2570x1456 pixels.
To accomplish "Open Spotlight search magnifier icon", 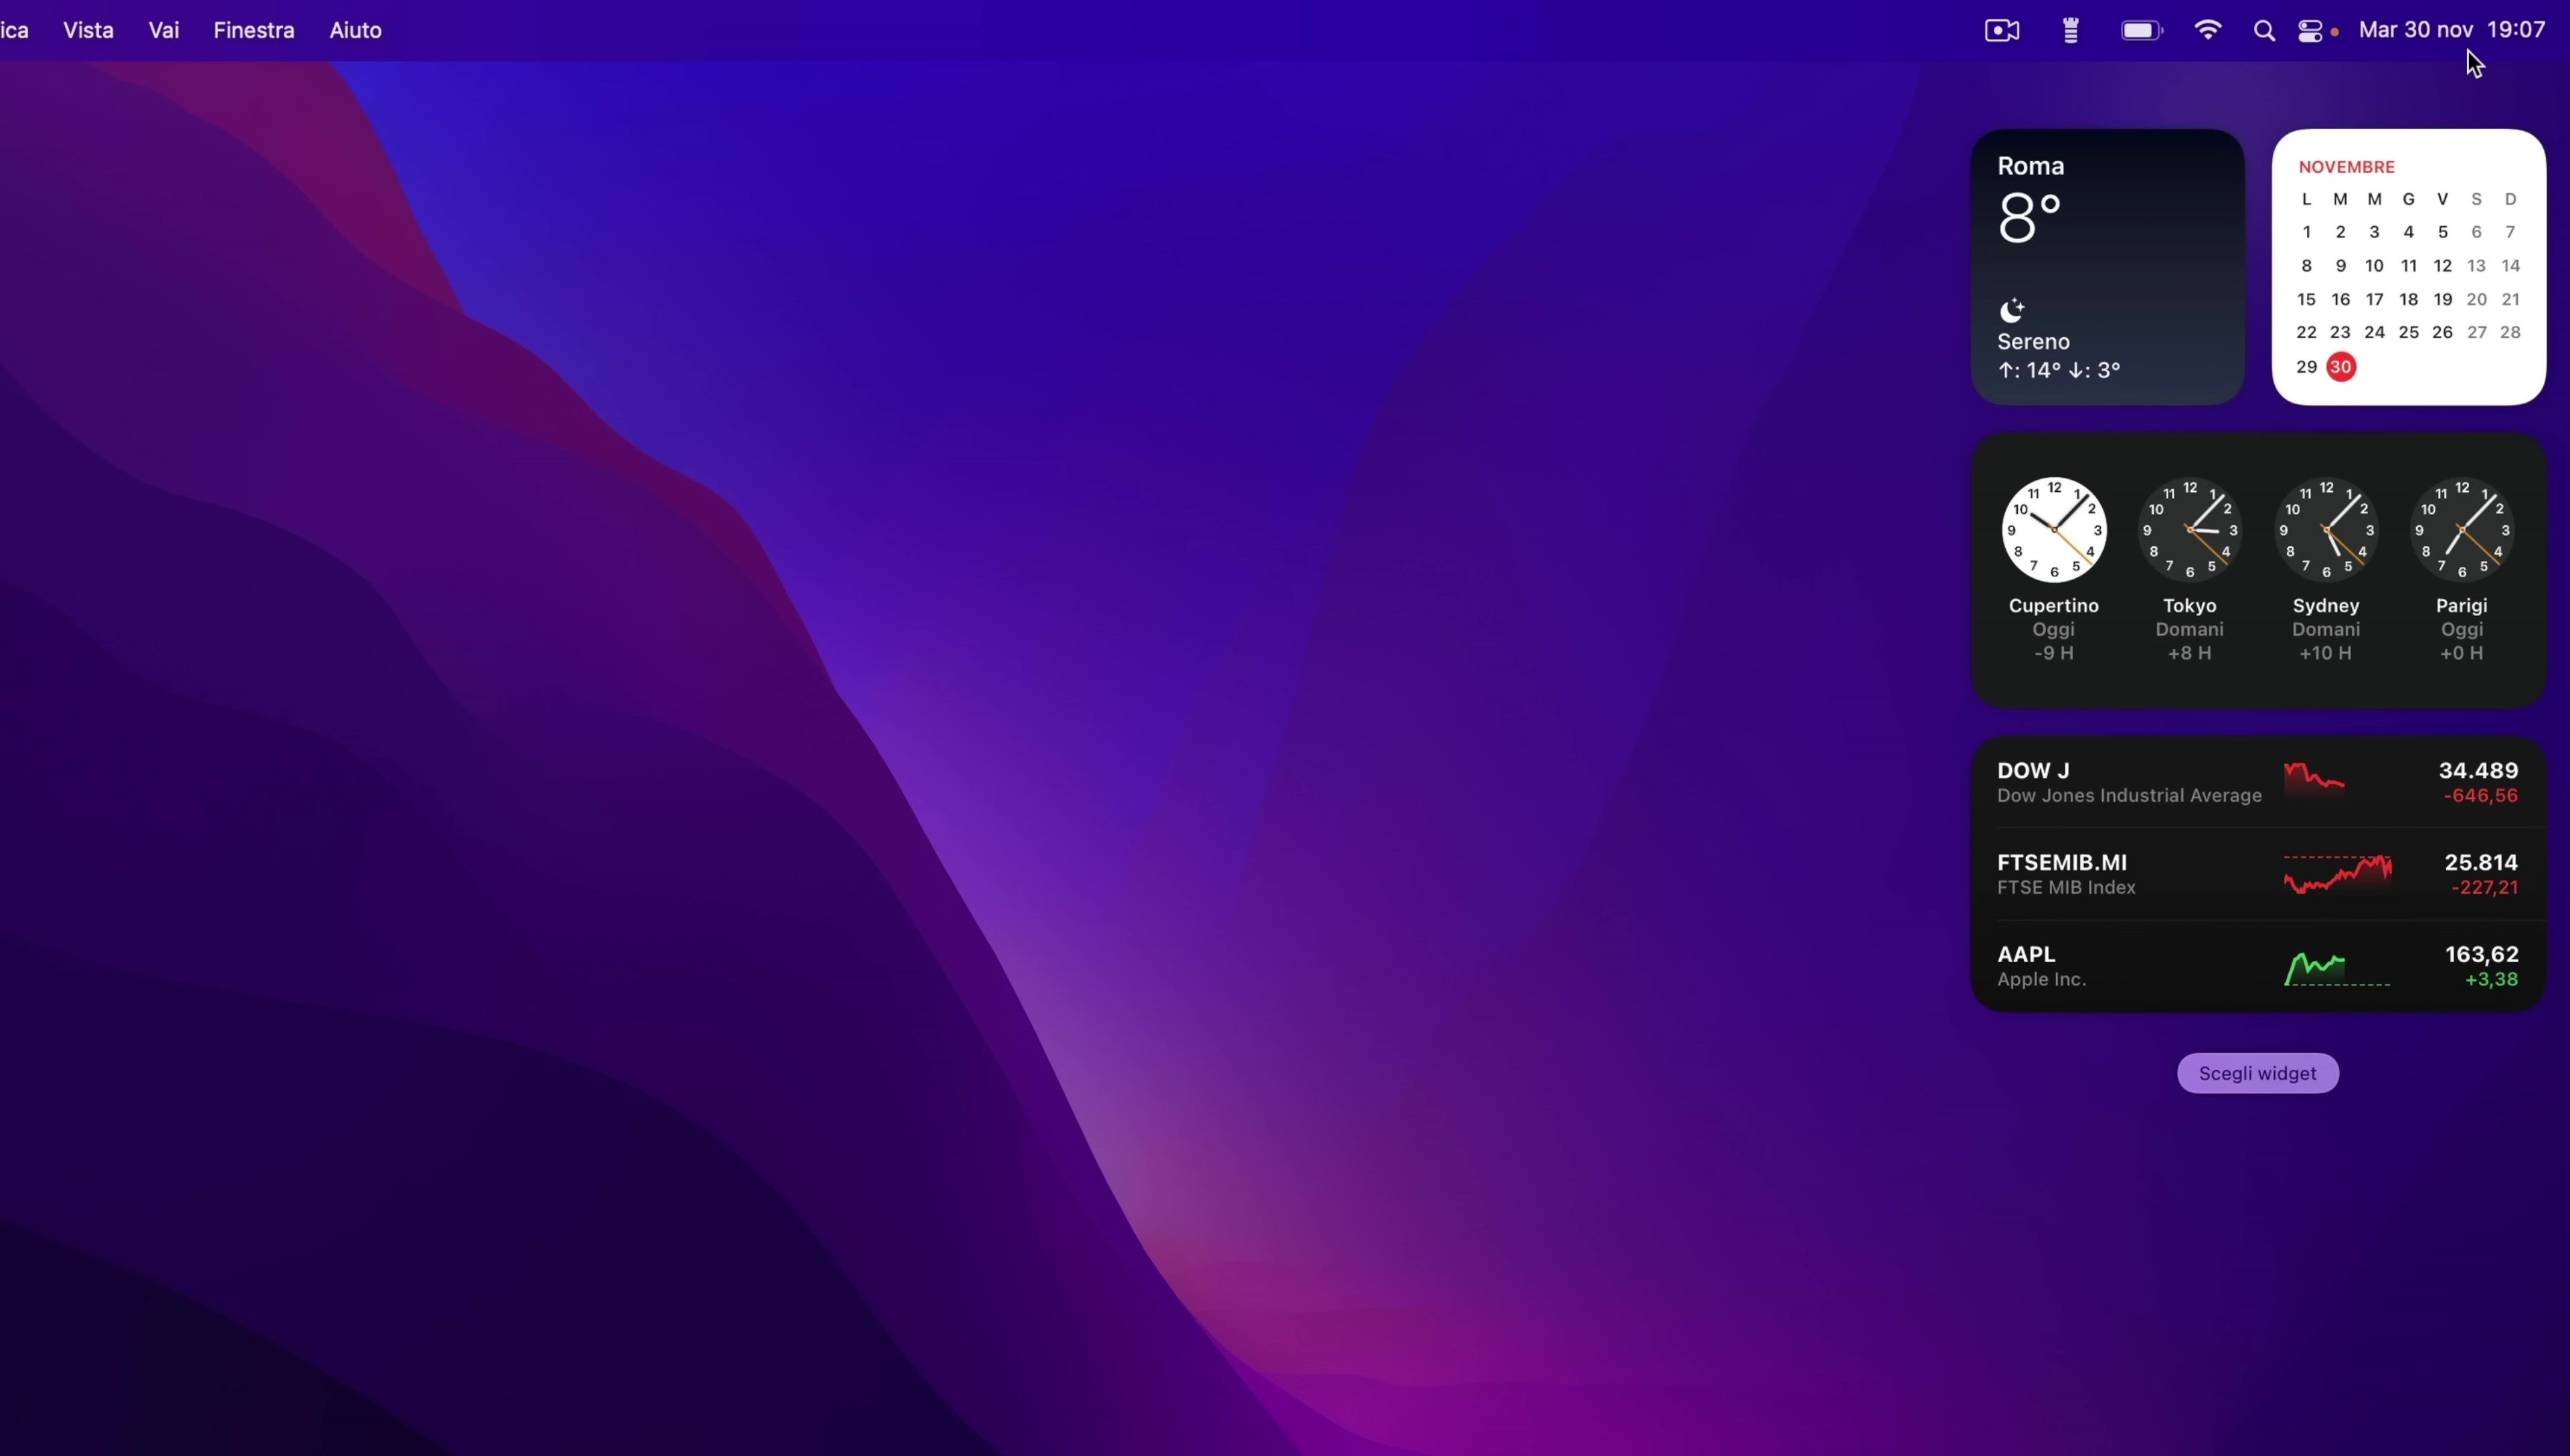I will pos(2264,31).
